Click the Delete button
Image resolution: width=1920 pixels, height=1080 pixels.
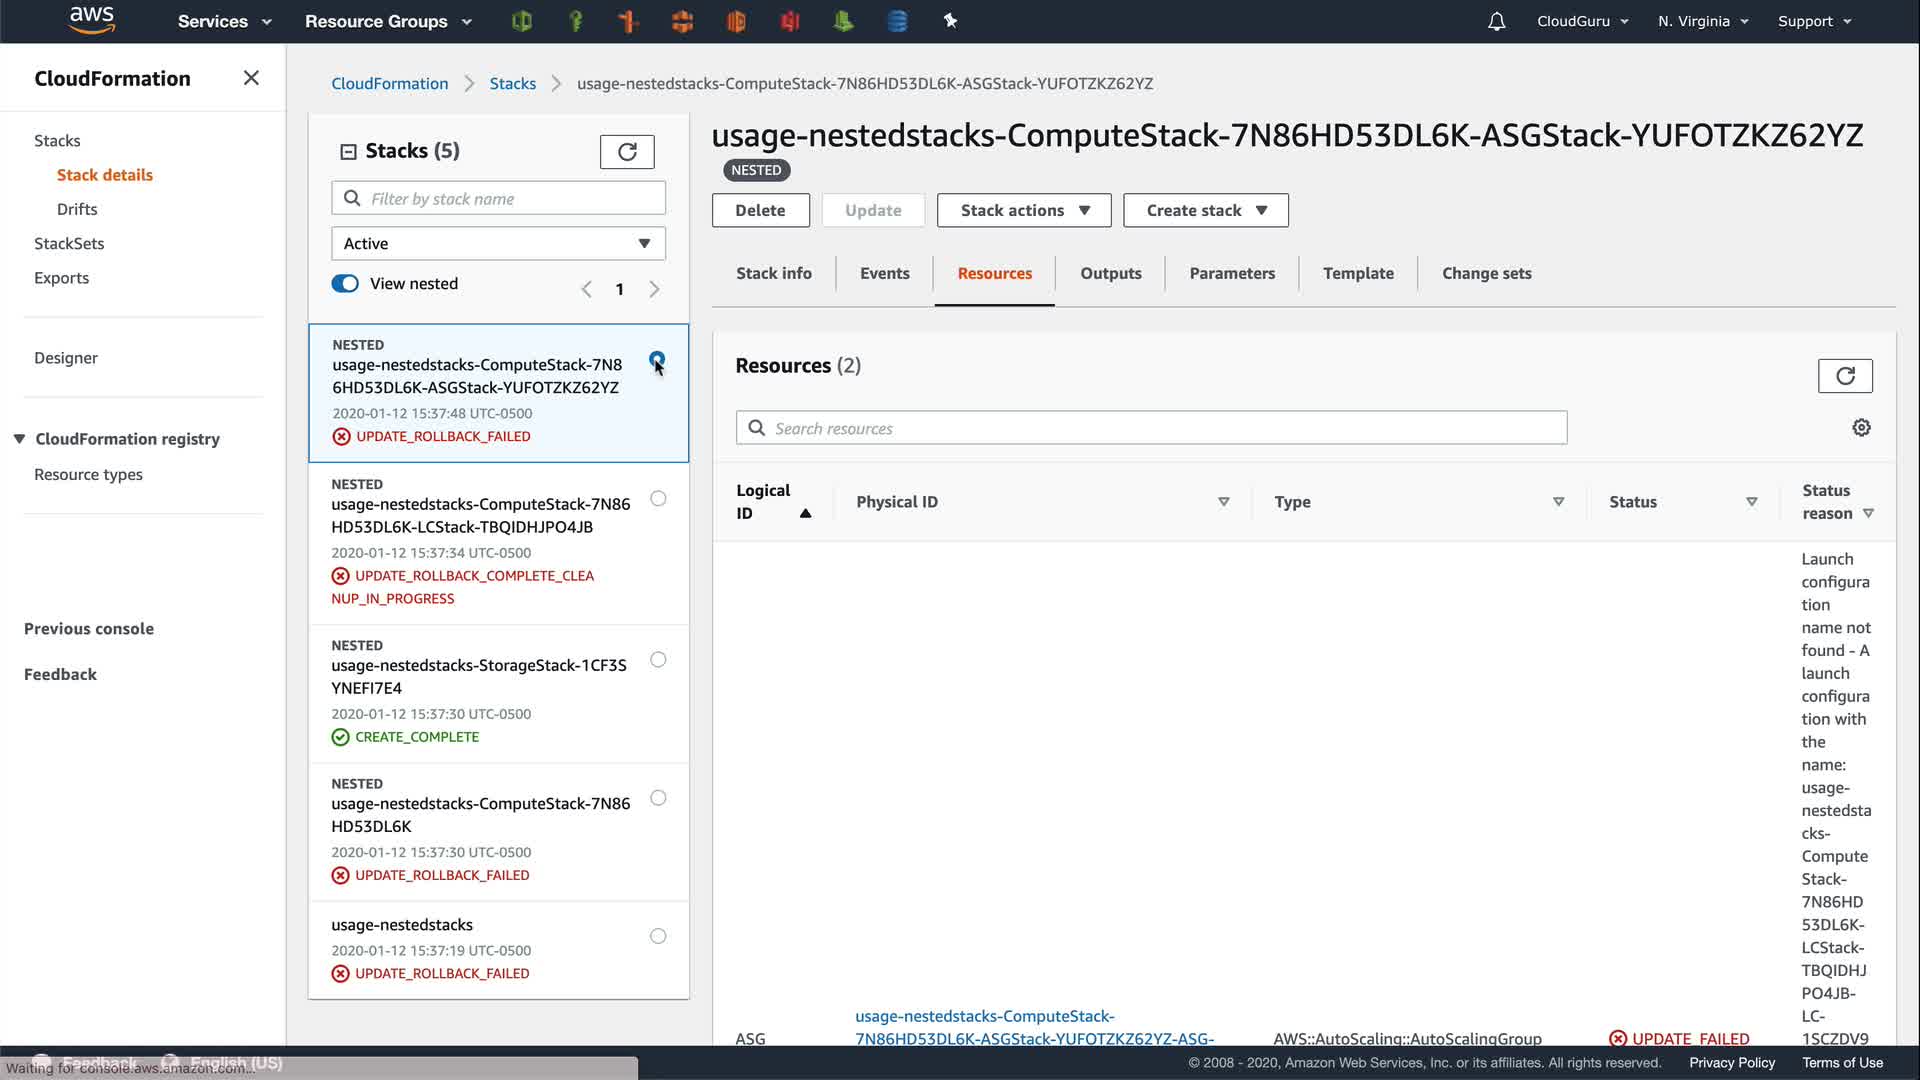click(760, 210)
